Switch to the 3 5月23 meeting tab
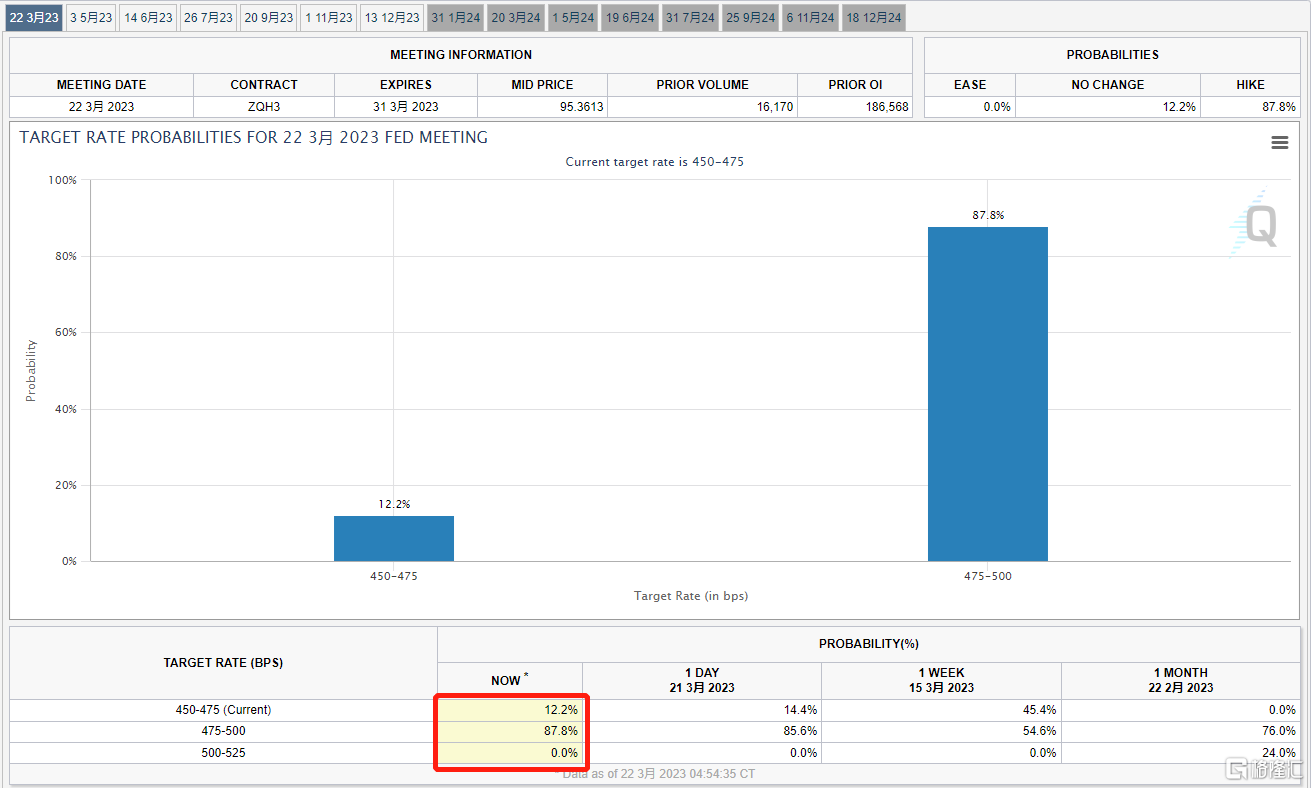 point(91,18)
